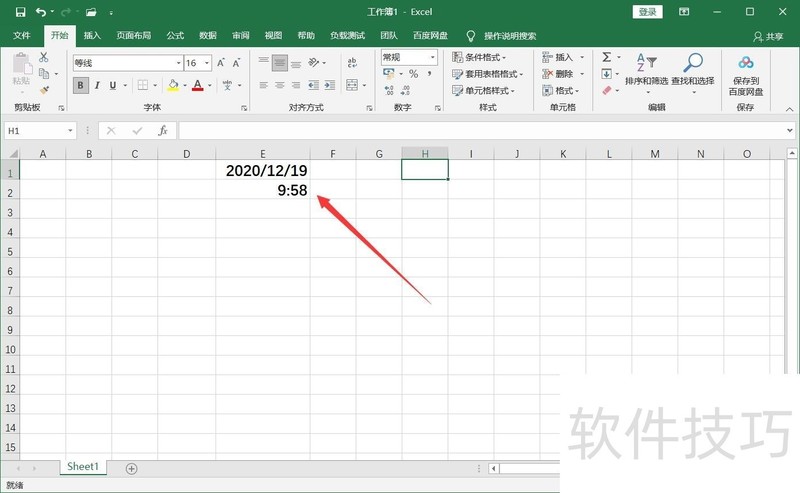Open the font color dropdown arrow
800x493 pixels.
click(210, 85)
